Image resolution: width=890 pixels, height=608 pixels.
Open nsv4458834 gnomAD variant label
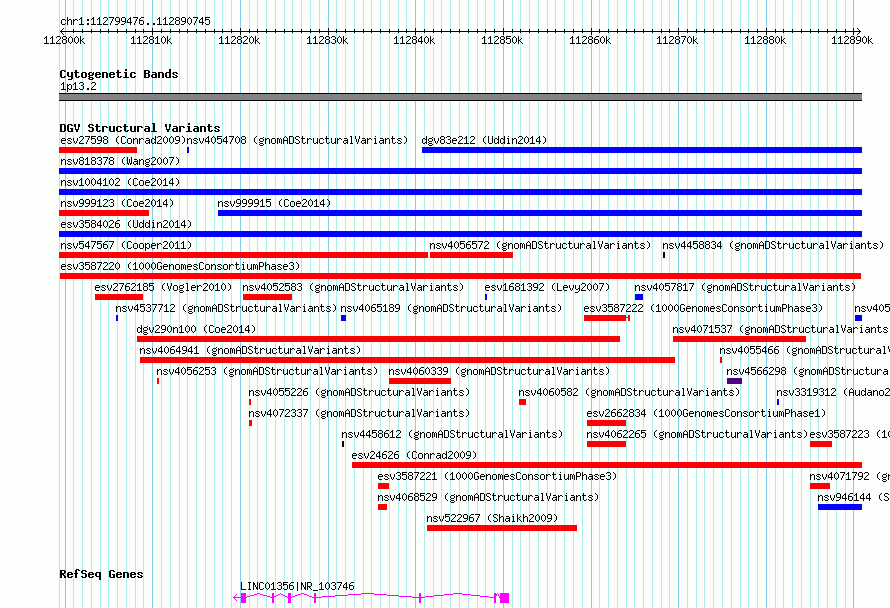[773, 245]
